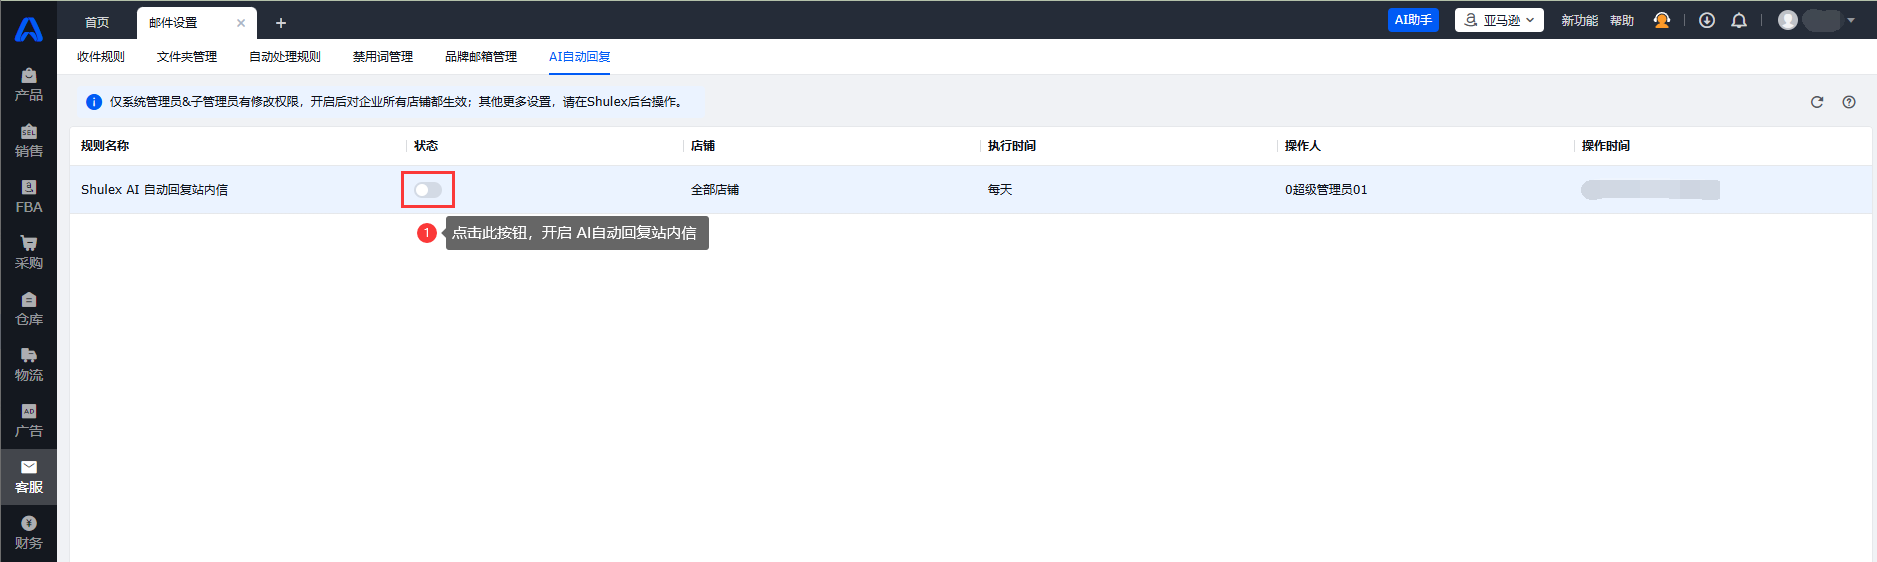The width and height of the screenshot is (1877, 562).
Task: Open the notifications bell
Action: pyautogui.click(x=1739, y=20)
